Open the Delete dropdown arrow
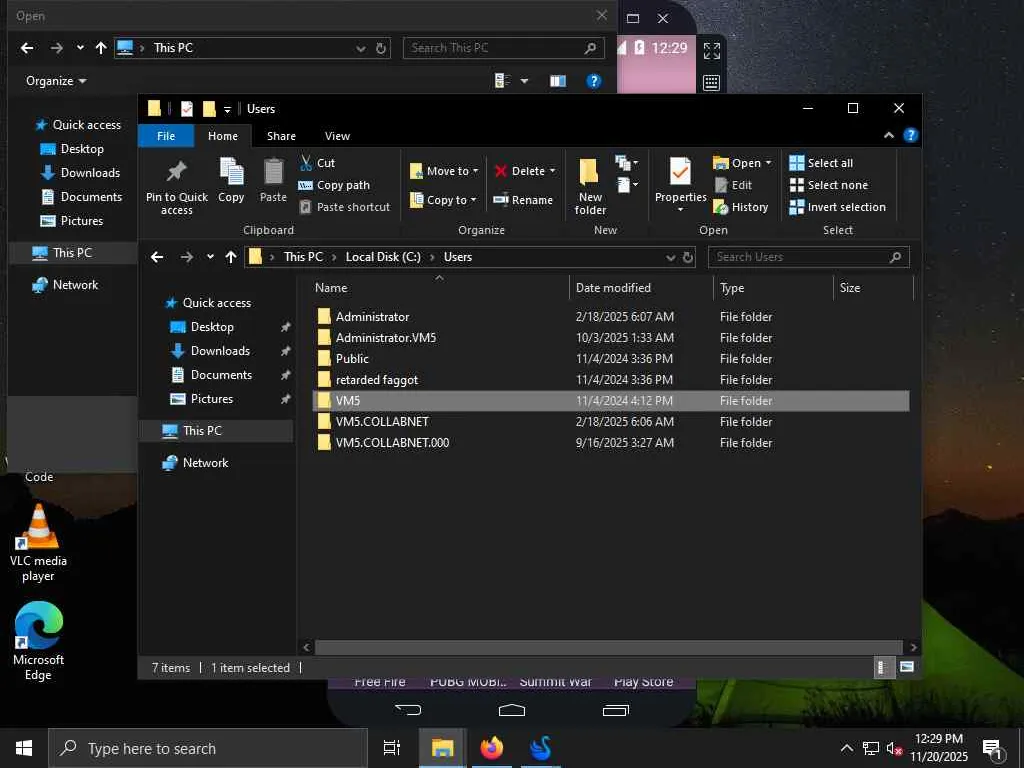Screen dimensions: 1024x768 click(x=552, y=171)
